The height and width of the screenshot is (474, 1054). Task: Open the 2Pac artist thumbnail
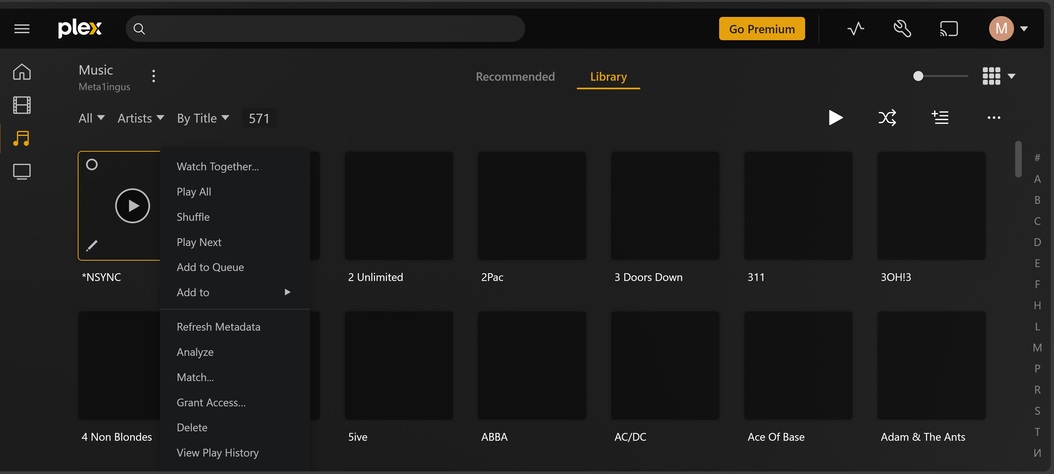point(532,206)
